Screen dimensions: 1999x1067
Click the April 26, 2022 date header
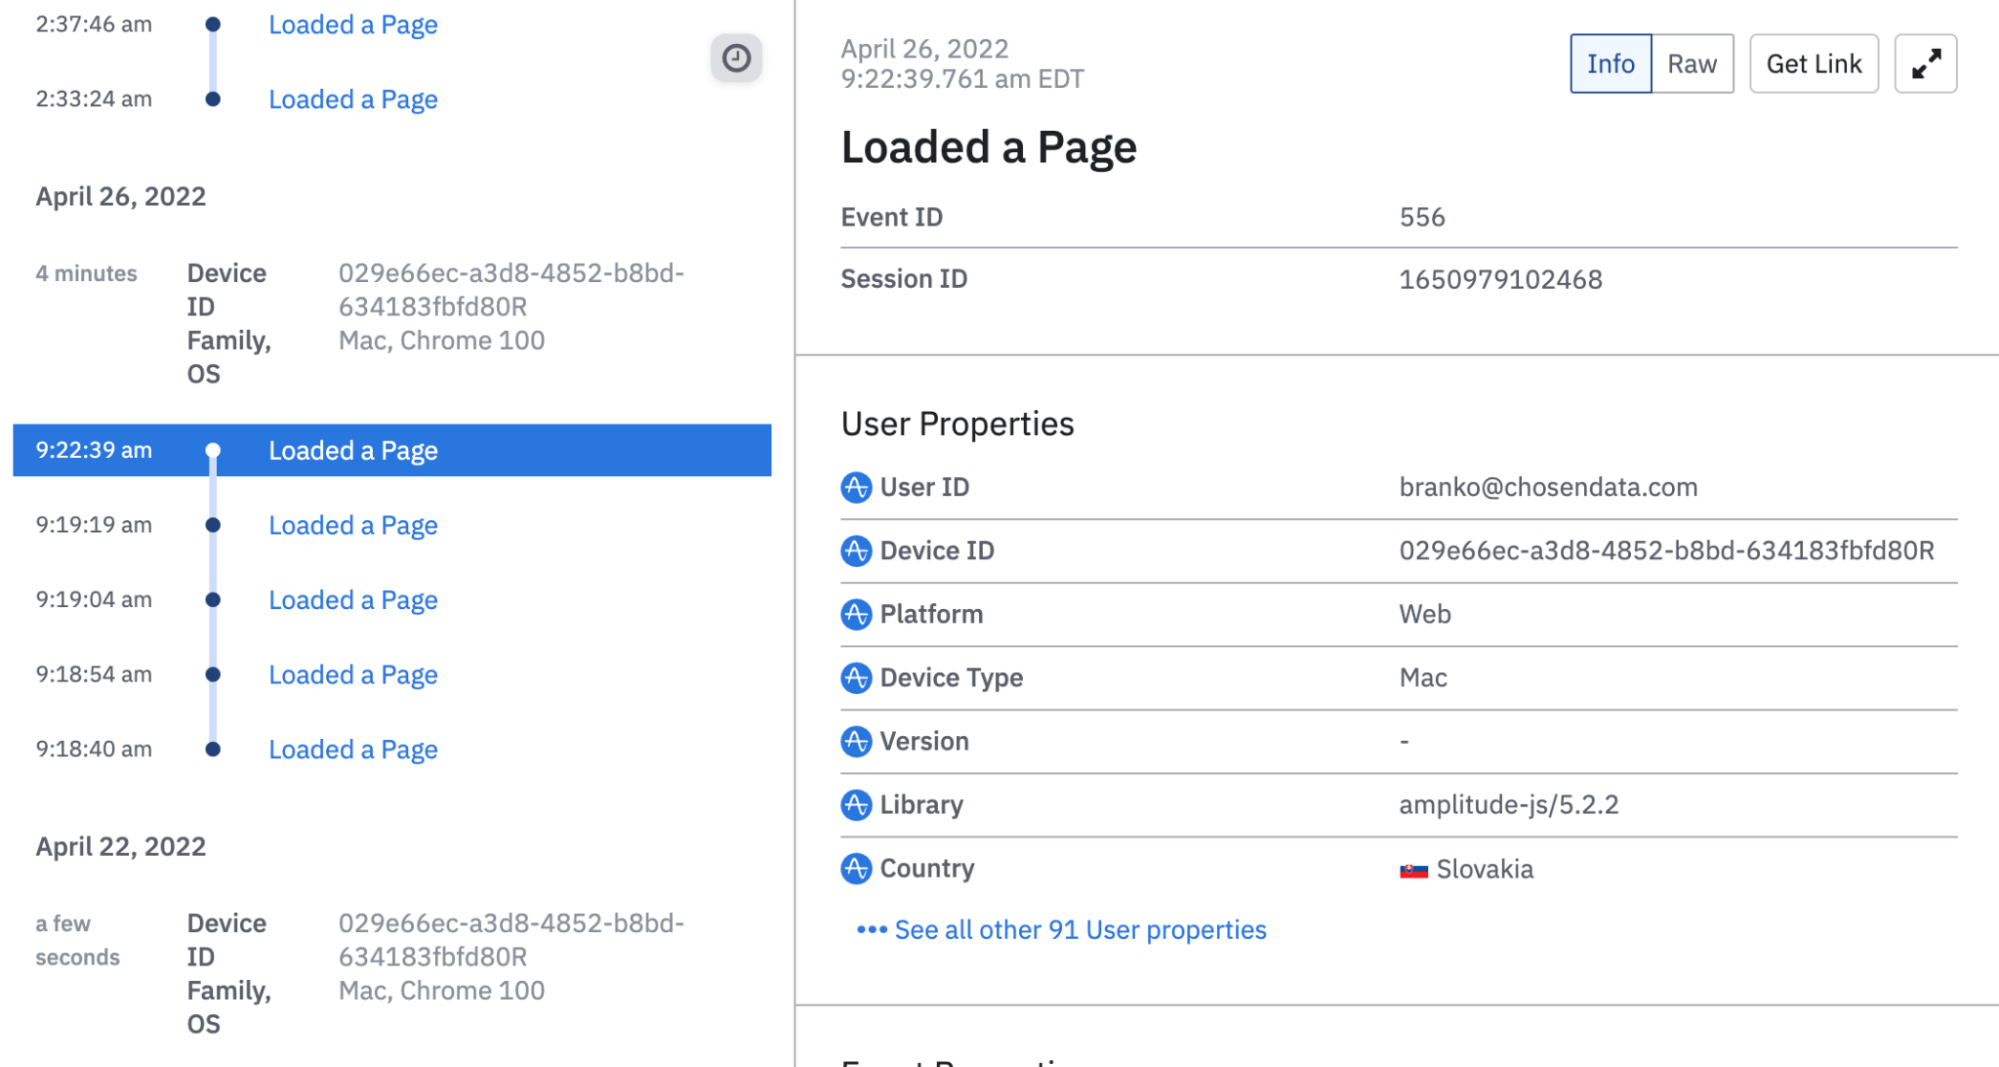121,196
